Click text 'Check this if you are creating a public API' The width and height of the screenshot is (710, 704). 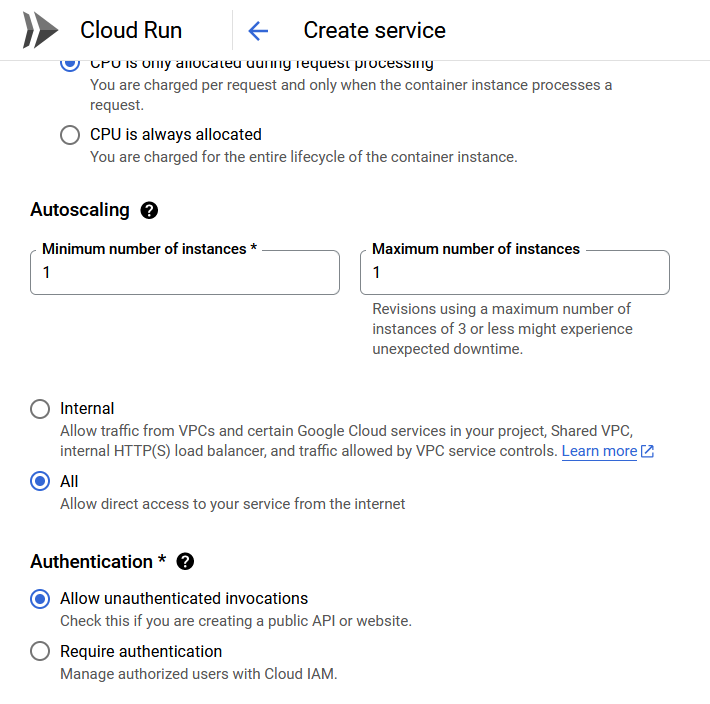(198, 621)
